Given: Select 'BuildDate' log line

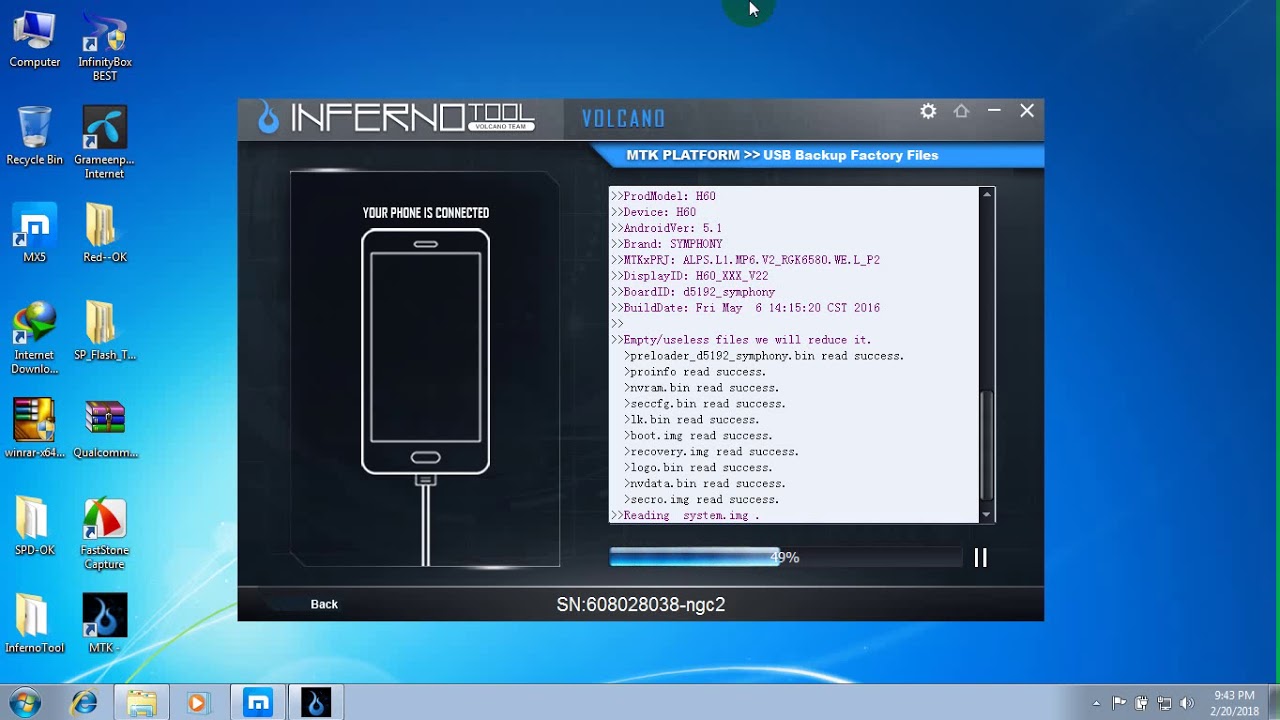Looking at the screenshot, I should [x=746, y=308].
